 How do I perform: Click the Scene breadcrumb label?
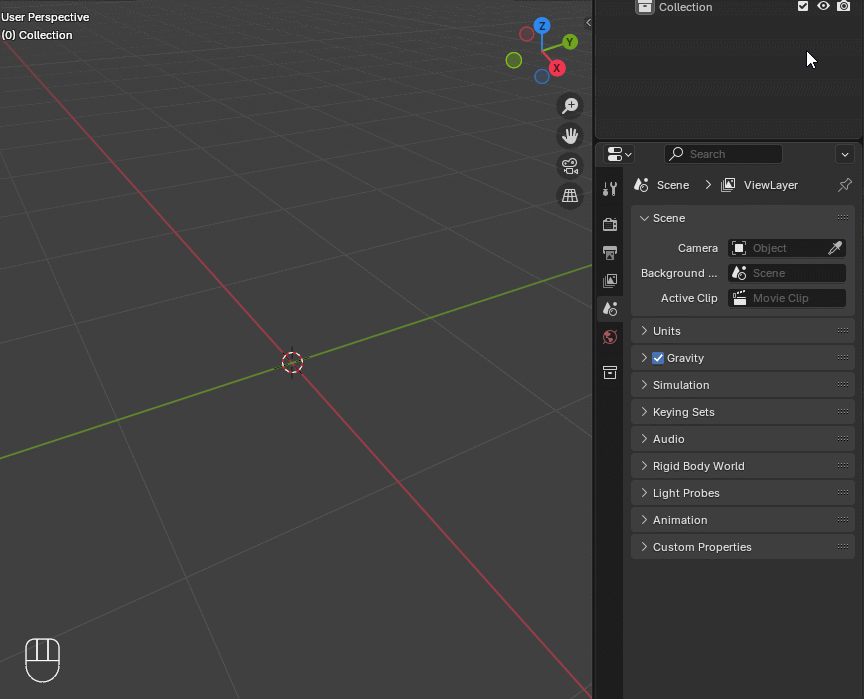click(x=672, y=184)
